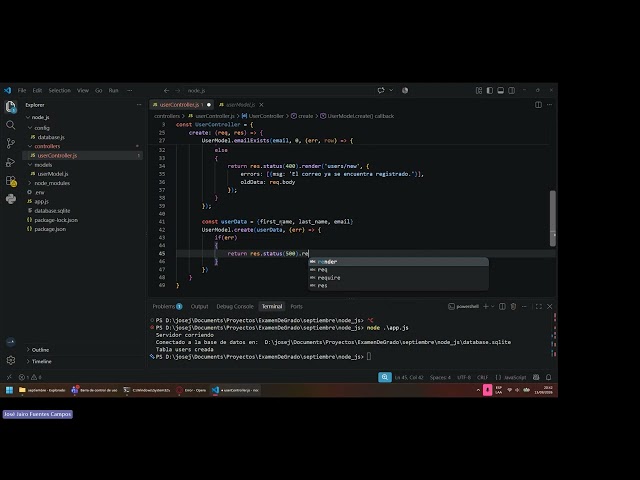Select the 'render' autocomplete suggestion

tap(398, 262)
